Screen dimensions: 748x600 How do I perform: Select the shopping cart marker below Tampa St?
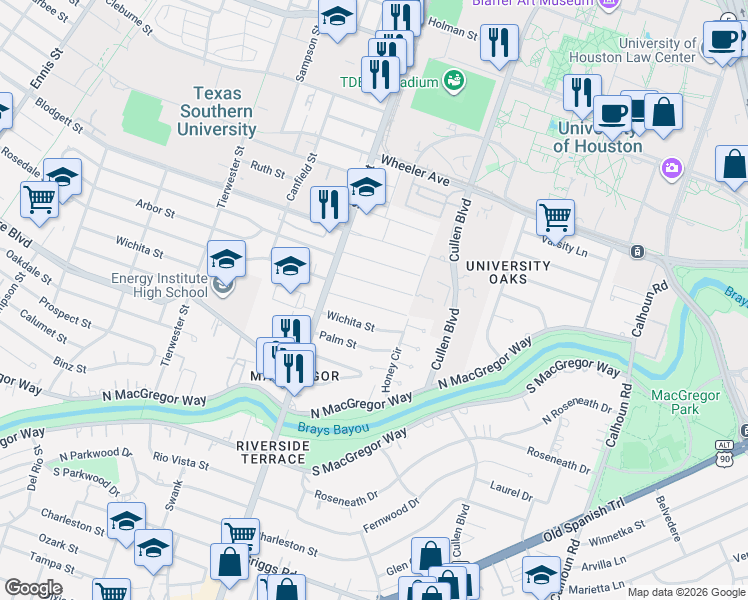coord(112,590)
